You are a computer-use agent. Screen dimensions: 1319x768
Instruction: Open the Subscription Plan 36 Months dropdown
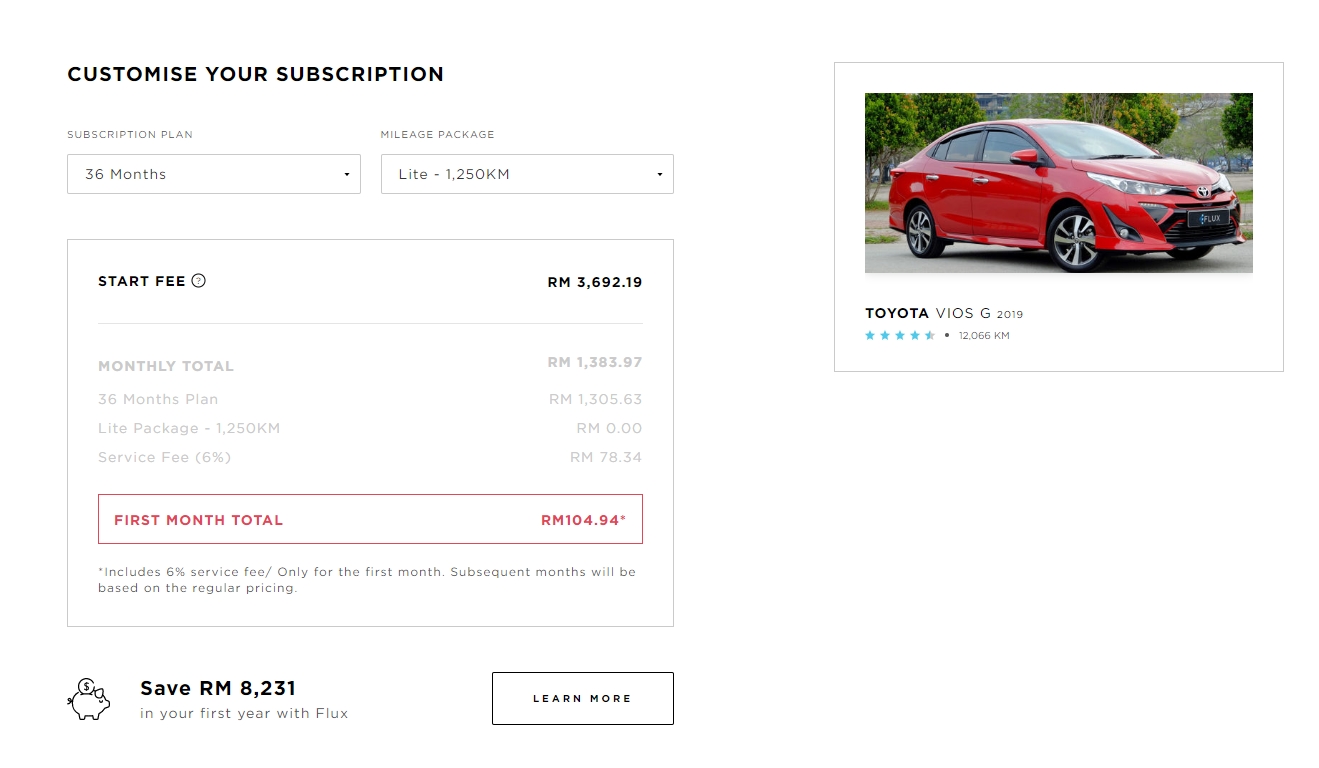pyautogui.click(x=213, y=174)
